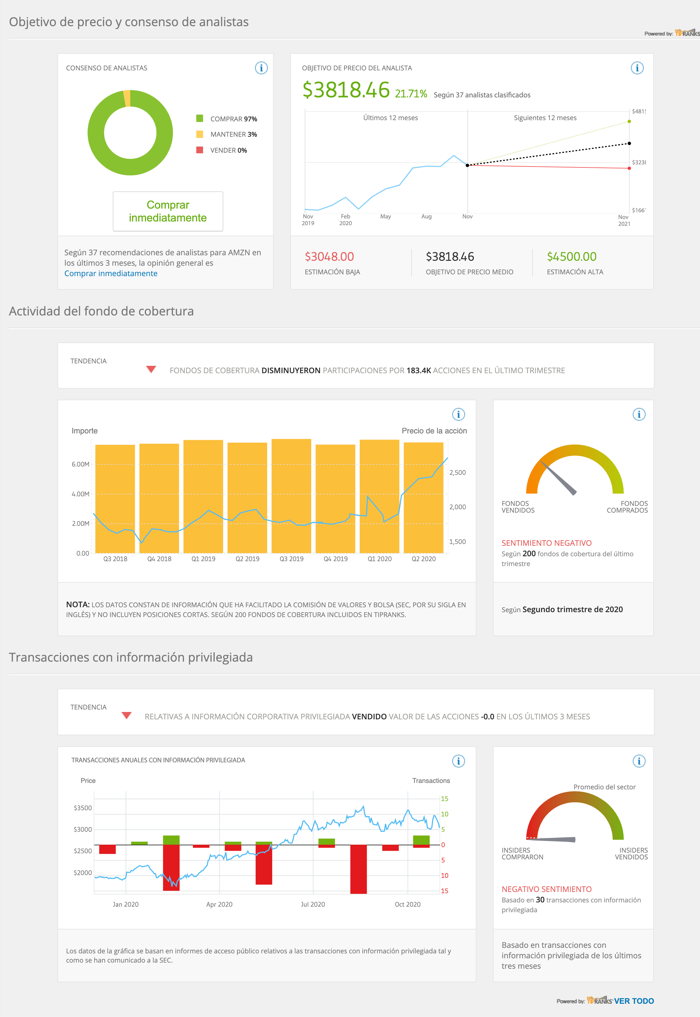Image resolution: width=700 pixels, height=1017 pixels.
Task: Click the green high estimate forecast endpoint
Action: [629, 121]
